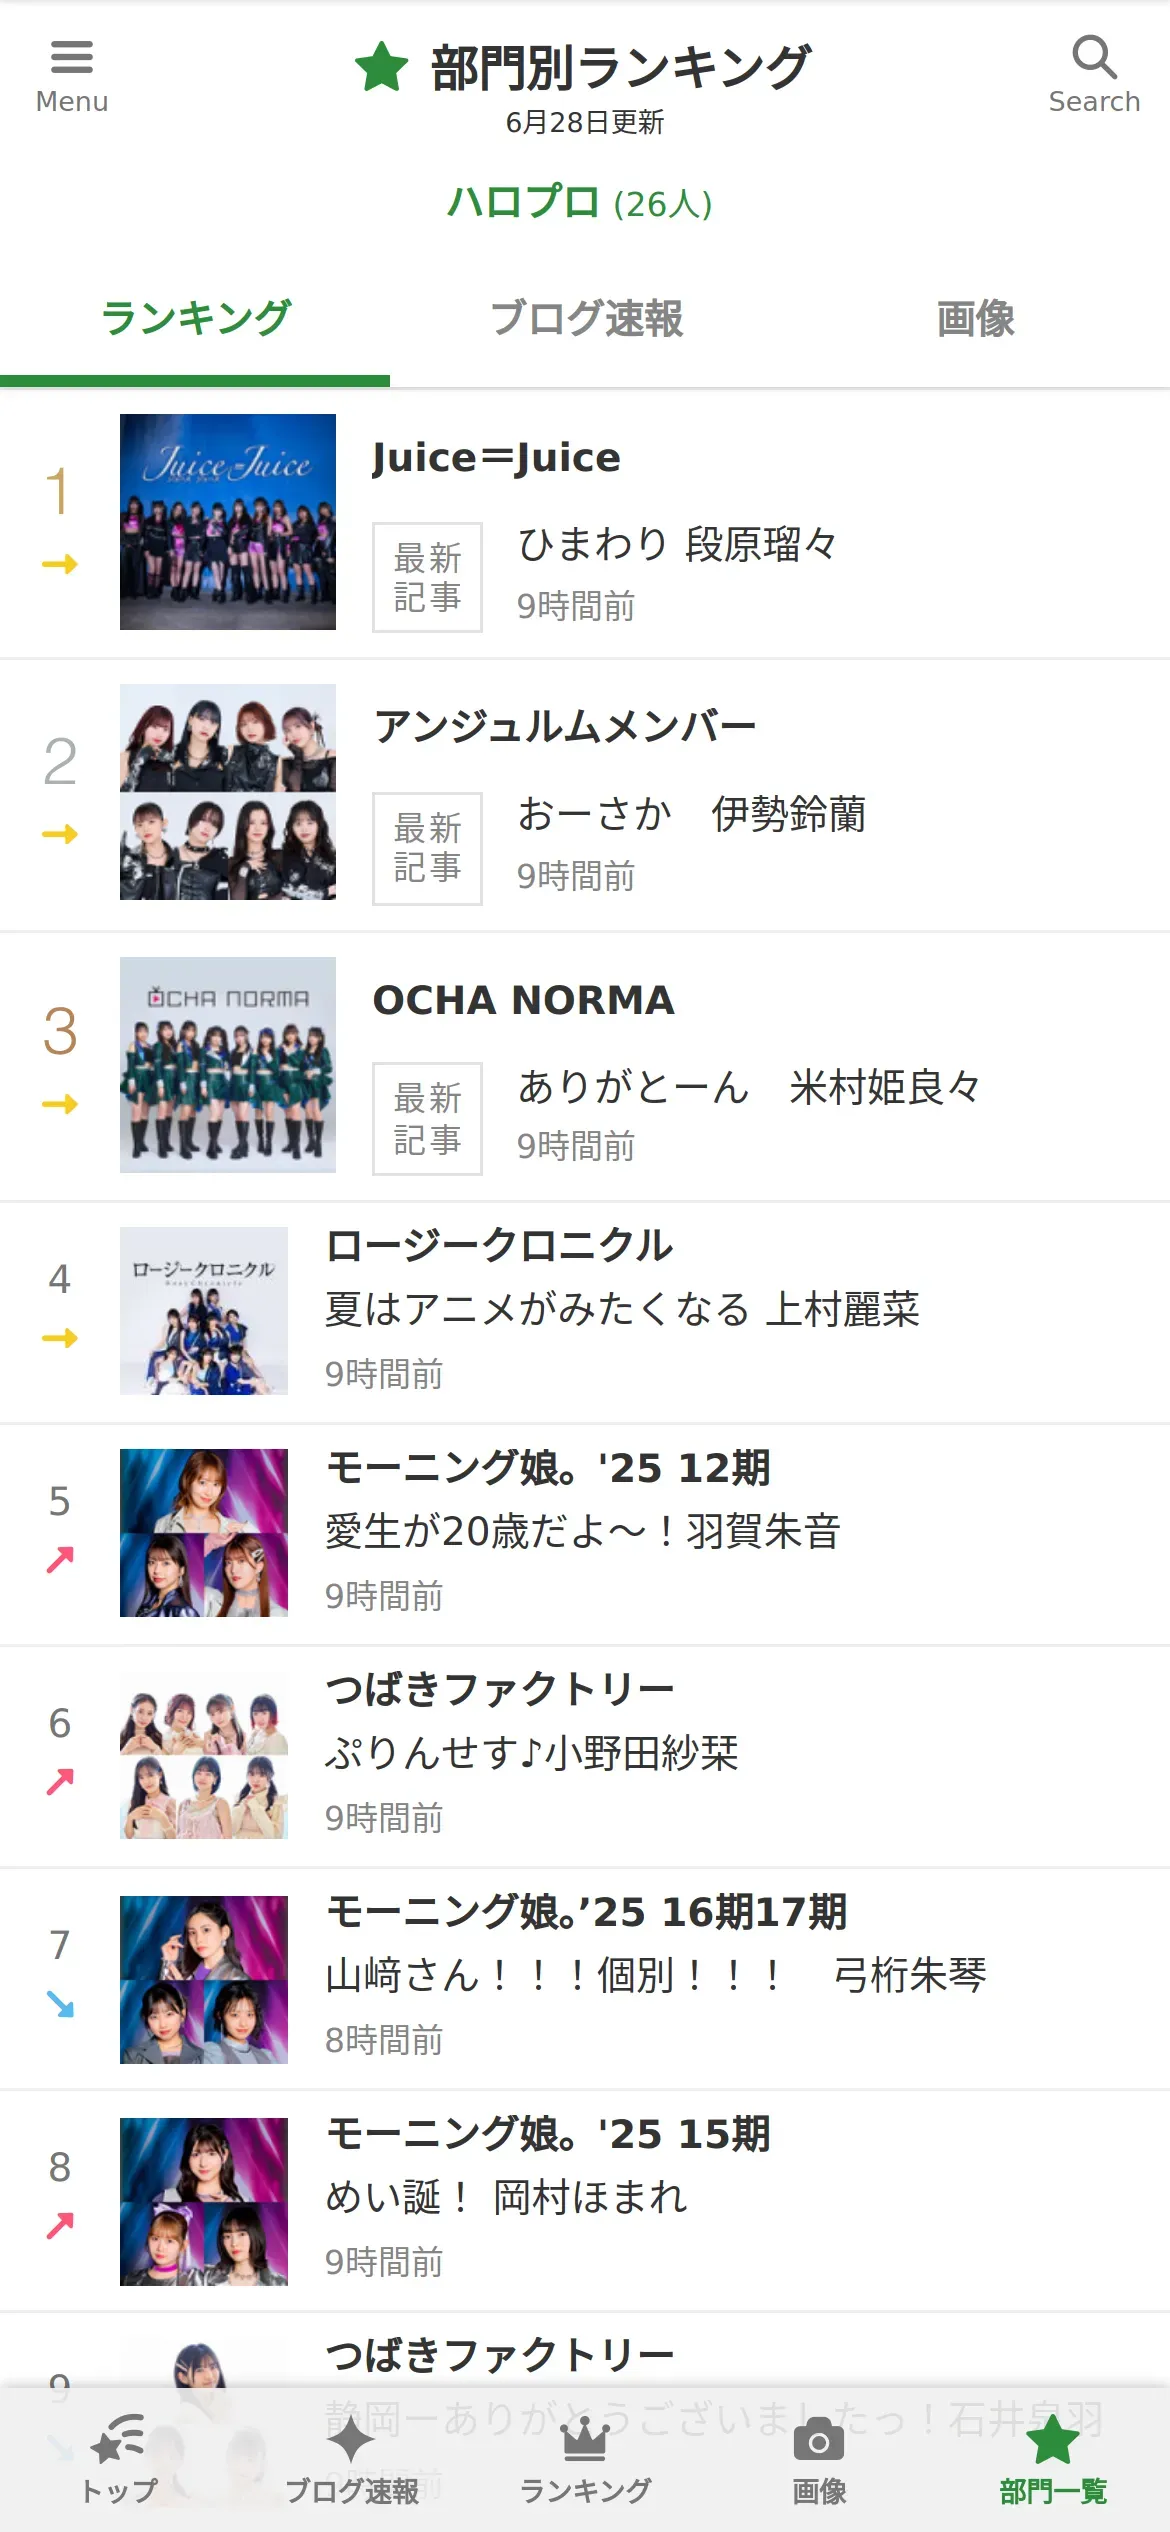Tap the ハロプロ (26人) category heading
Image resolution: width=1170 pixels, height=2532 pixels.
point(580,203)
